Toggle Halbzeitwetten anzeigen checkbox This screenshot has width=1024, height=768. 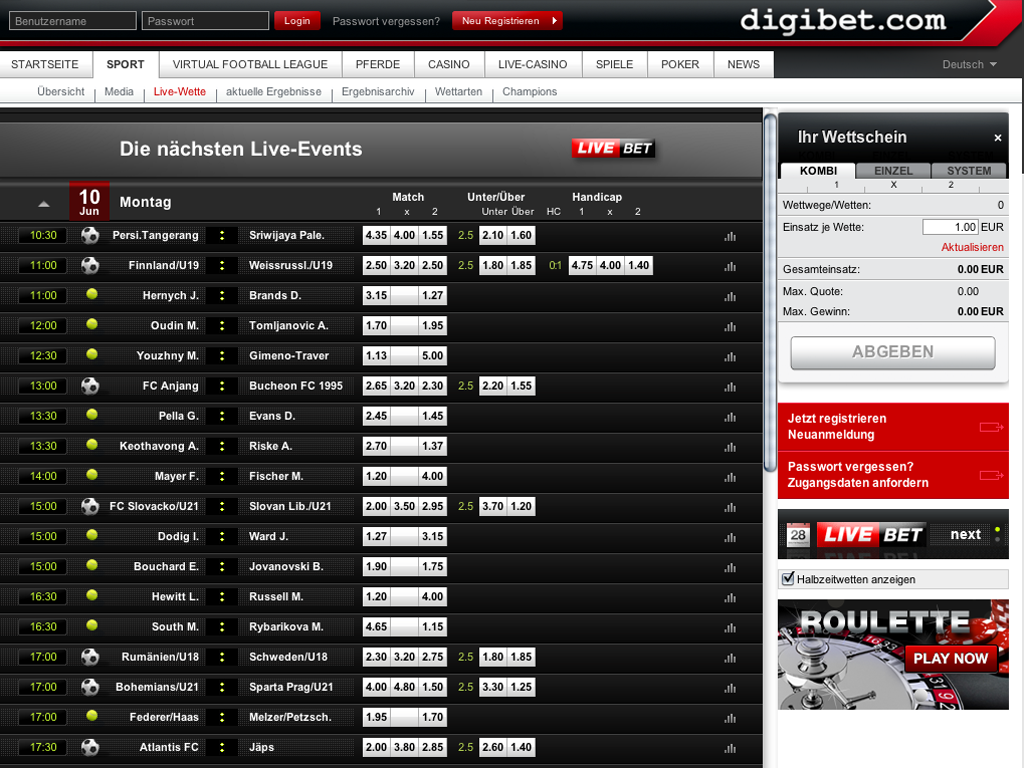click(788, 579)
